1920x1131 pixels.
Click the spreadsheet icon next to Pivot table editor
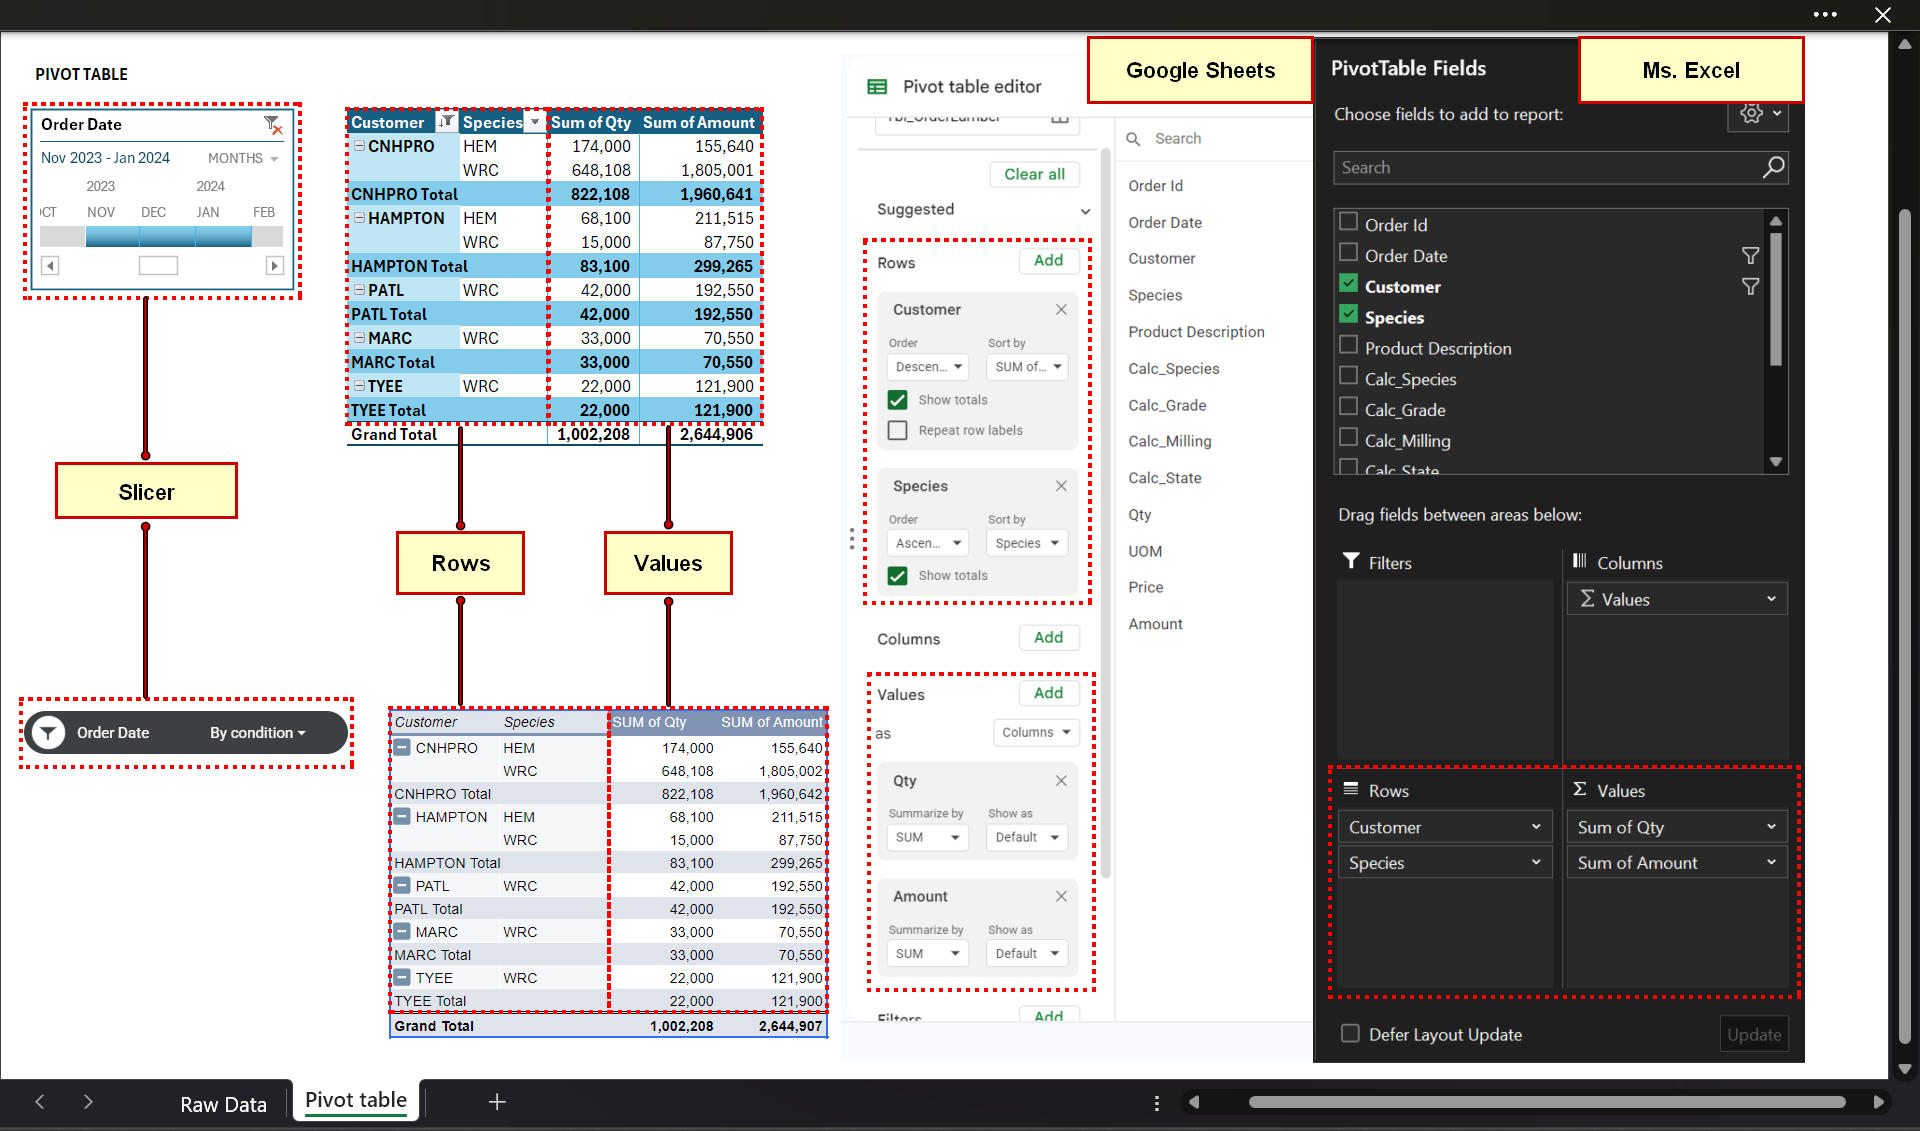876,86
